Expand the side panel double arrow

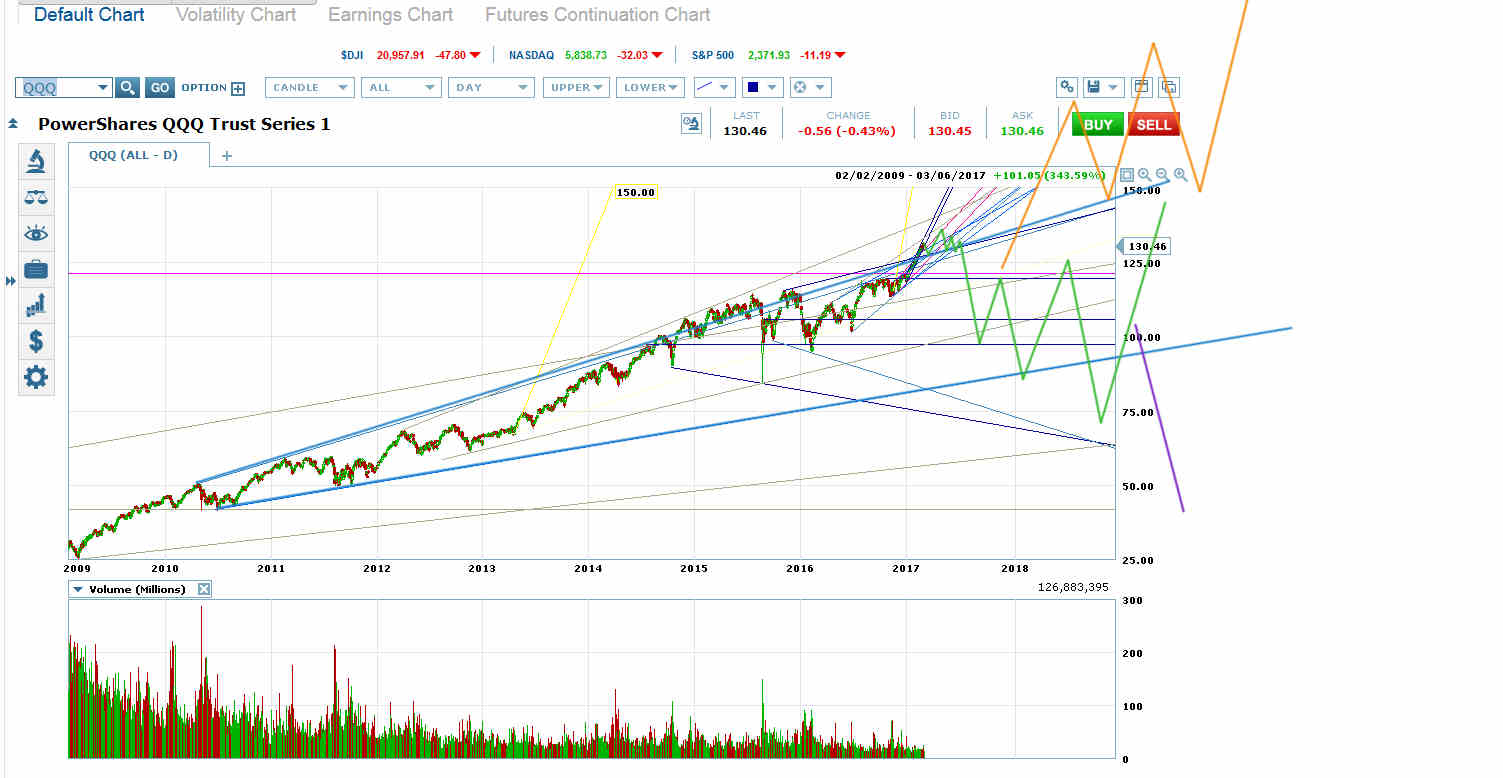coord(11,282)
